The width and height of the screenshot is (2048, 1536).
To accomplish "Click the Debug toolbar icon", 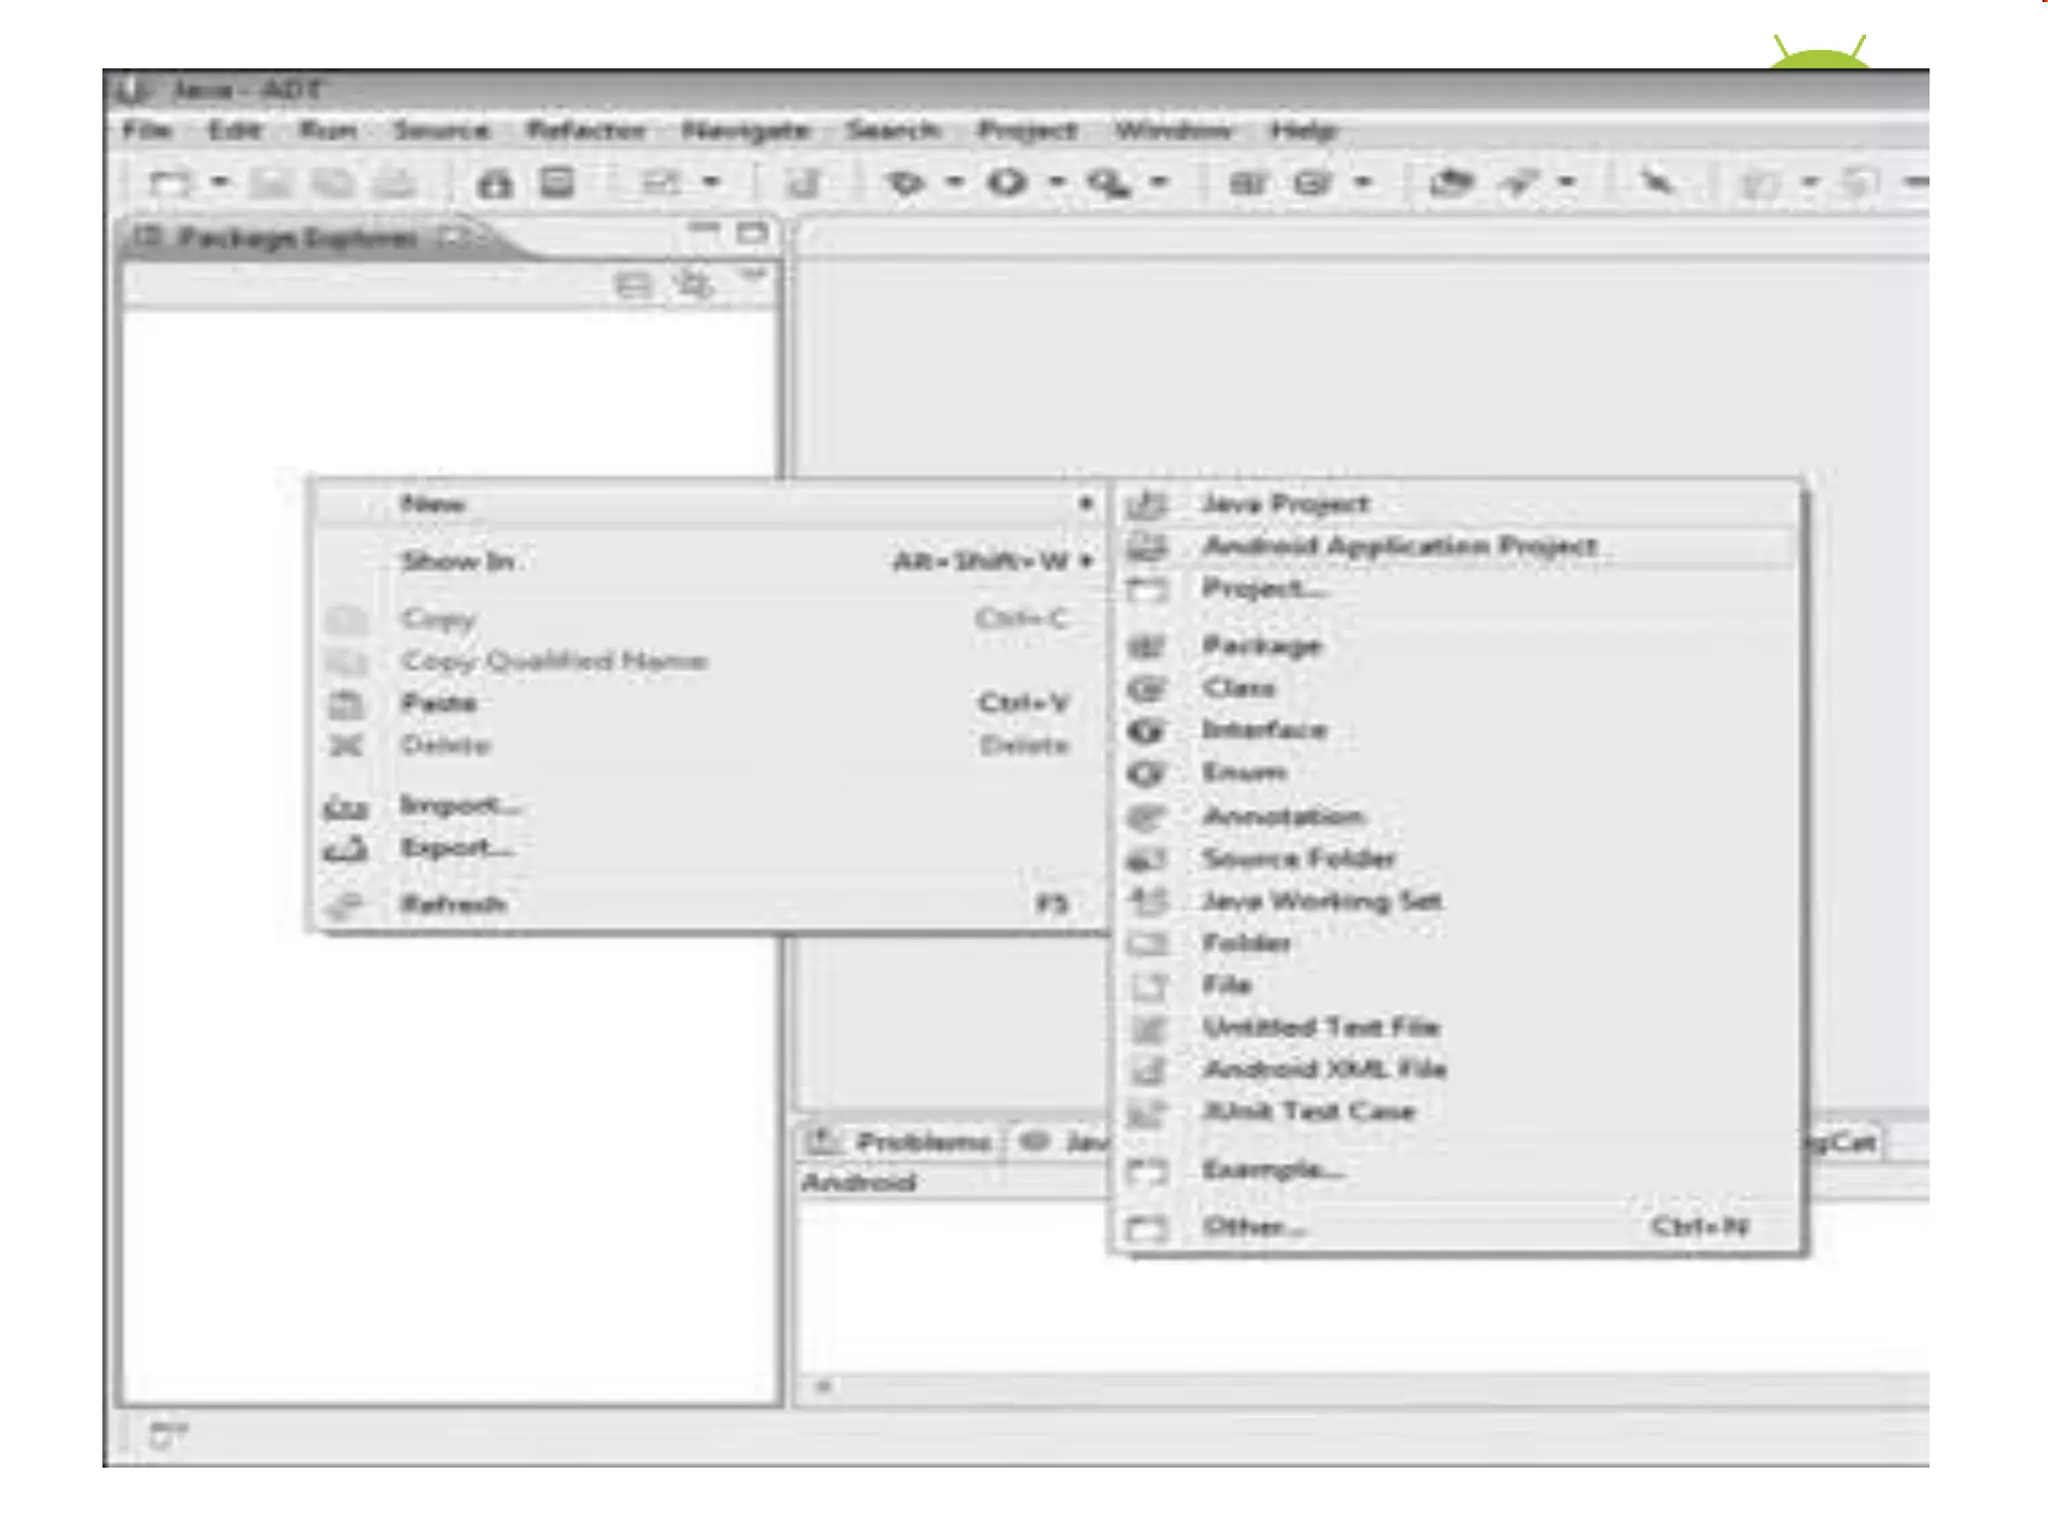I will pos(905,183).
